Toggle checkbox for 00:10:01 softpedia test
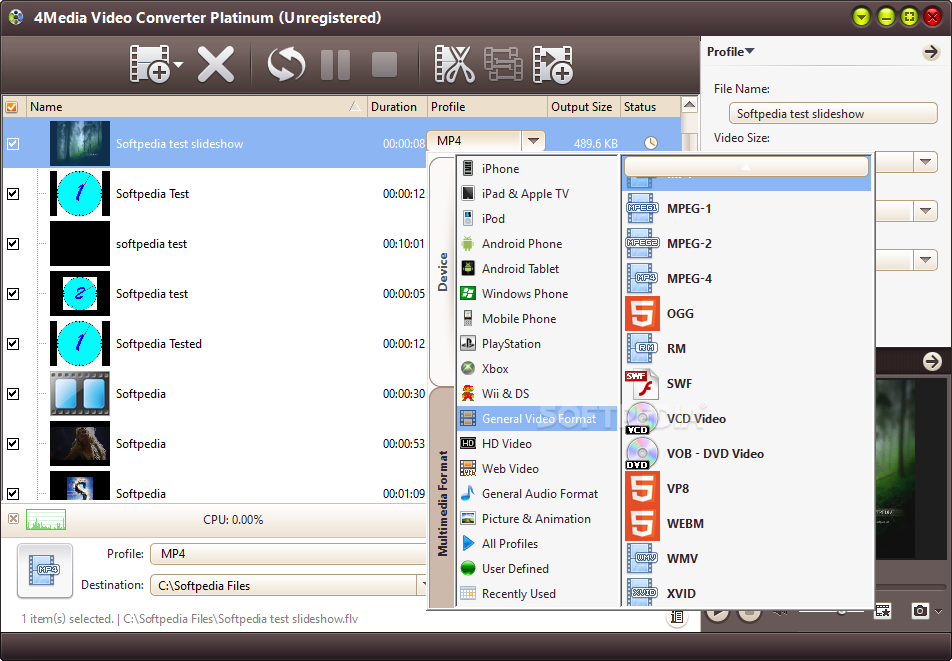952x661 pixels. 13,244
